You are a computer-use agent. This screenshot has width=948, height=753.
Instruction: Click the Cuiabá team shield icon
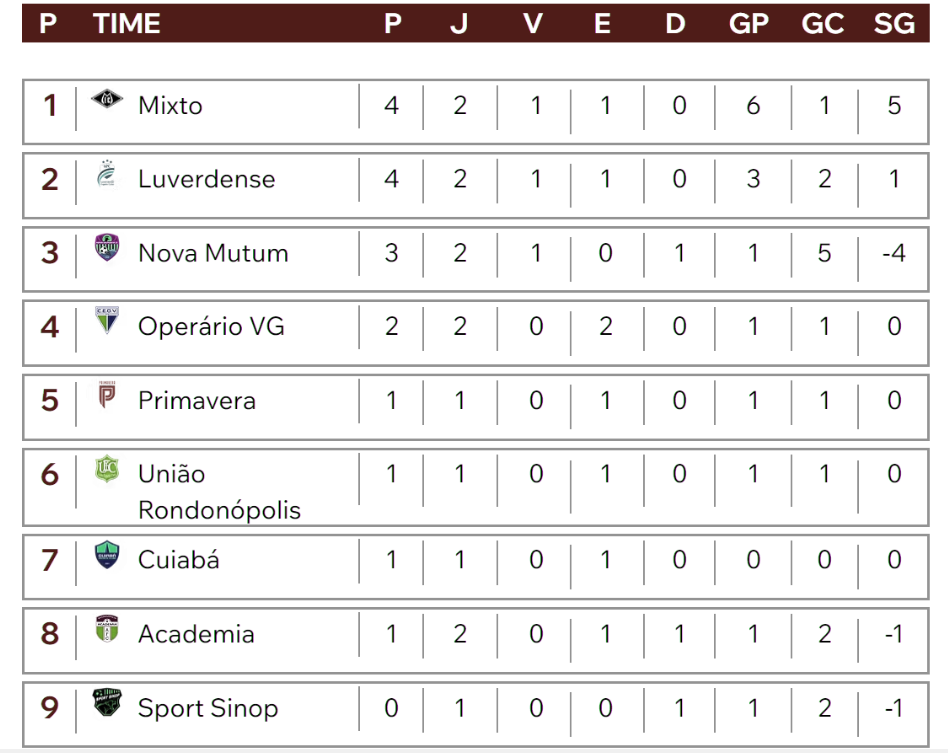click(x=107, y=555)
